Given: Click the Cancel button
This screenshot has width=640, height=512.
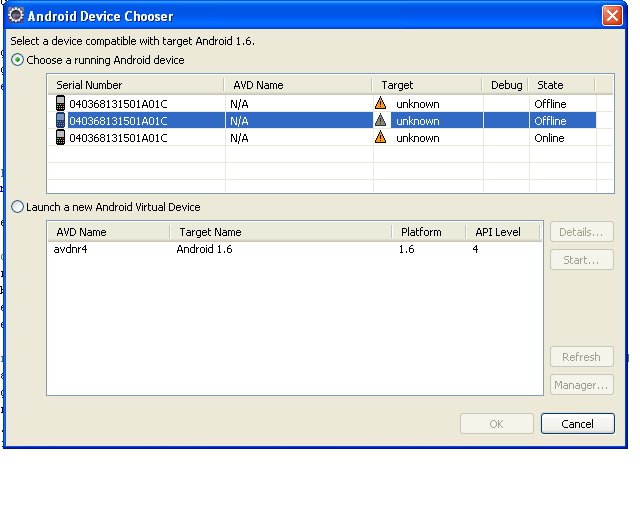Looking at the screenshot, I should (578, 424).
